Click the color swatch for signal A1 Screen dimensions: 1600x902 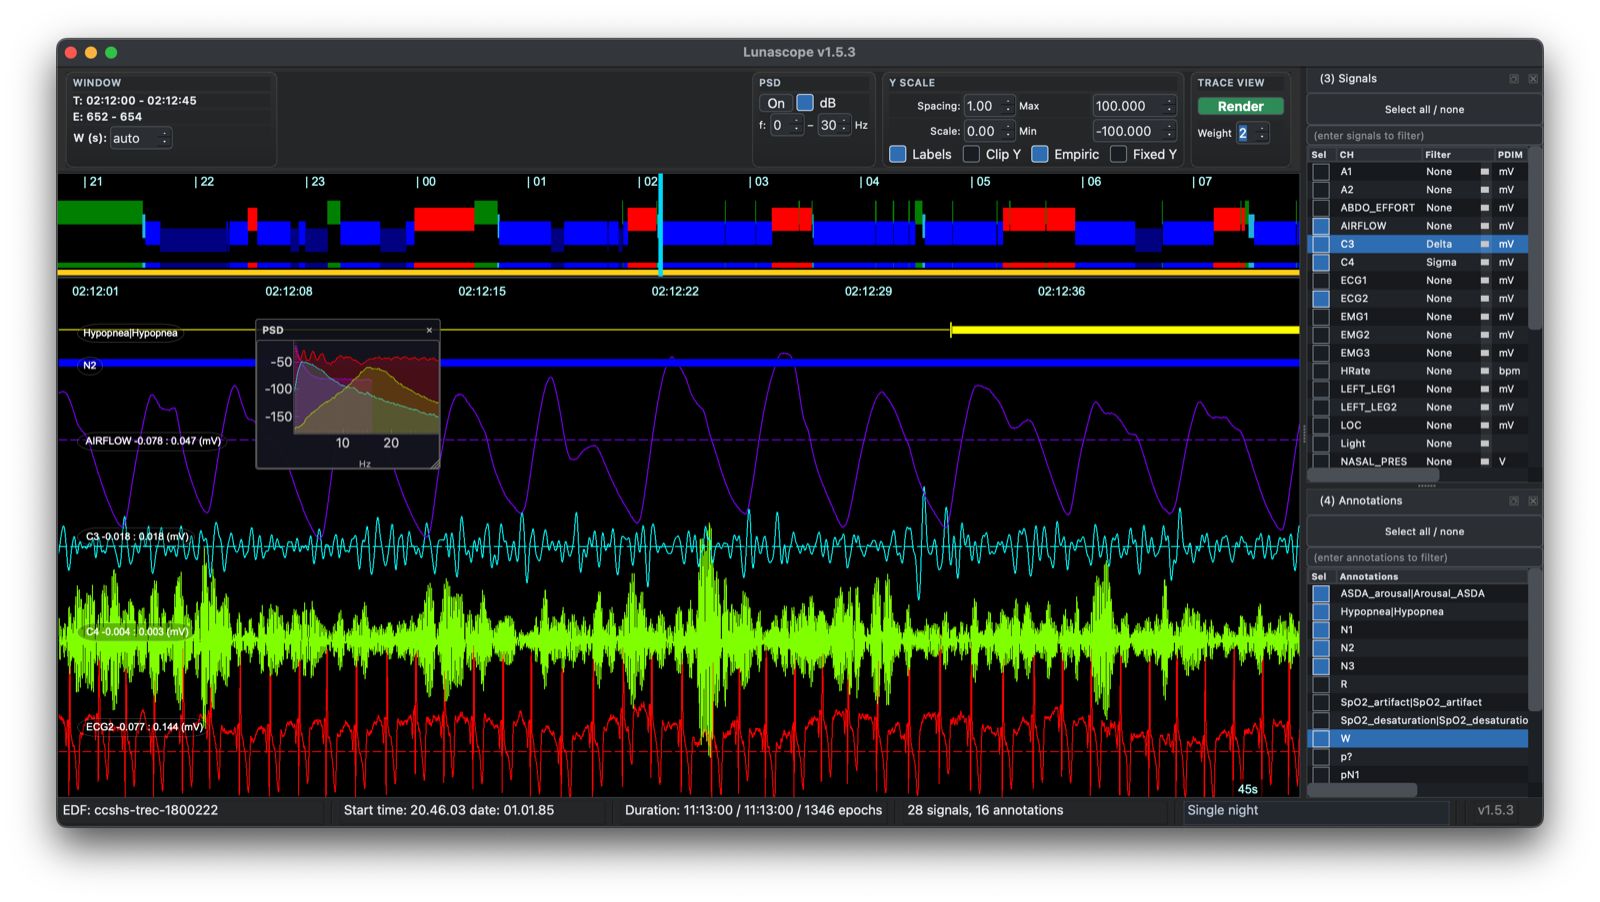coord(1485,172)
